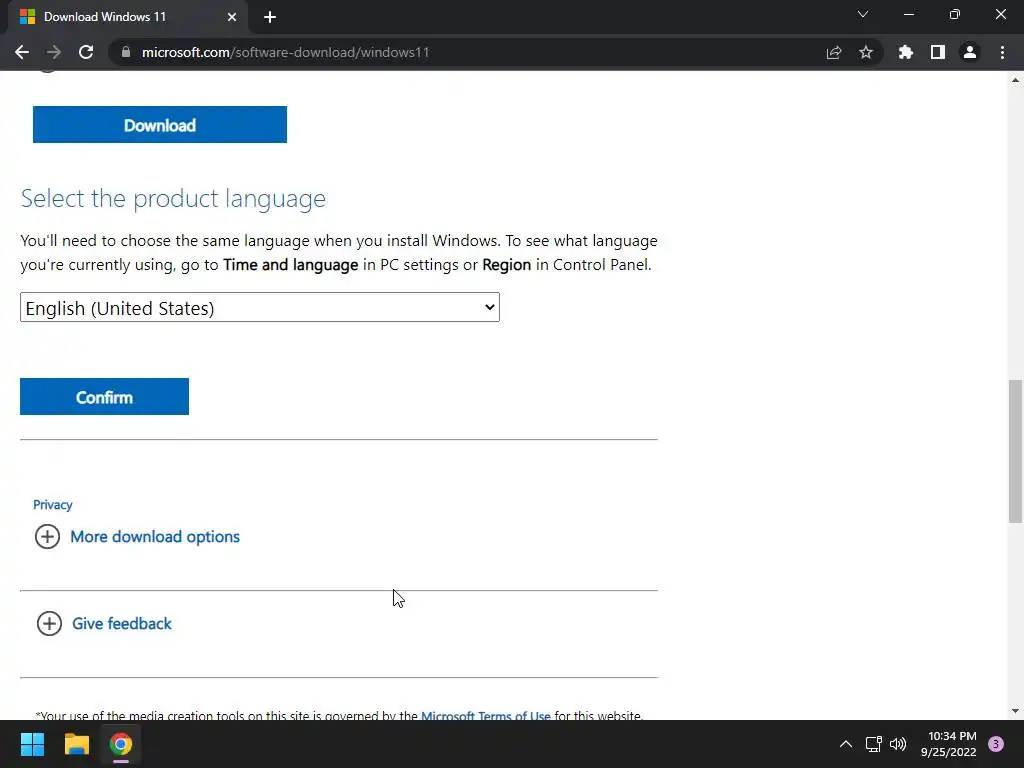Restore down the Chrome window
The image size is (1024, 768).
tap(955, 14)
